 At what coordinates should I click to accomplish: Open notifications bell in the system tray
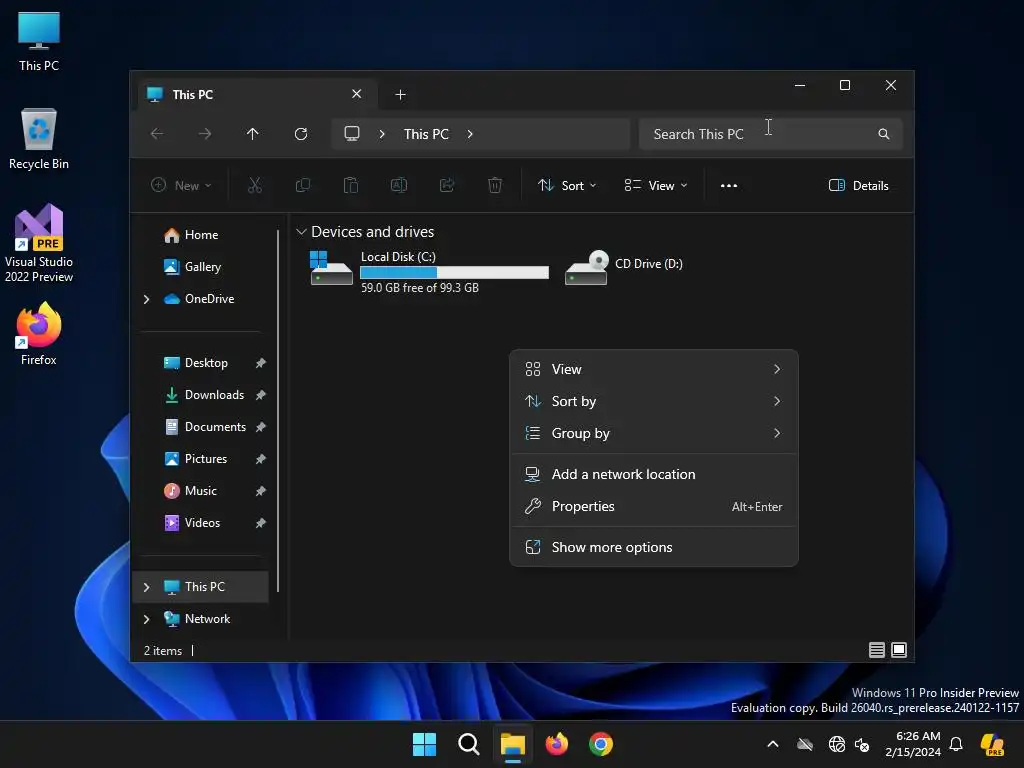coord(956,744)
